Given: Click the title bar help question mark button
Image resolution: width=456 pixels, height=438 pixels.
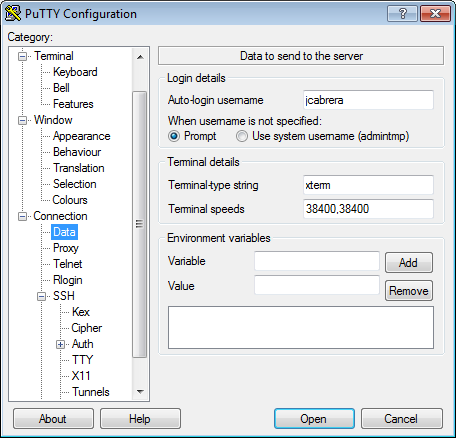Looking at the screenshot, I should coord(402,14).
